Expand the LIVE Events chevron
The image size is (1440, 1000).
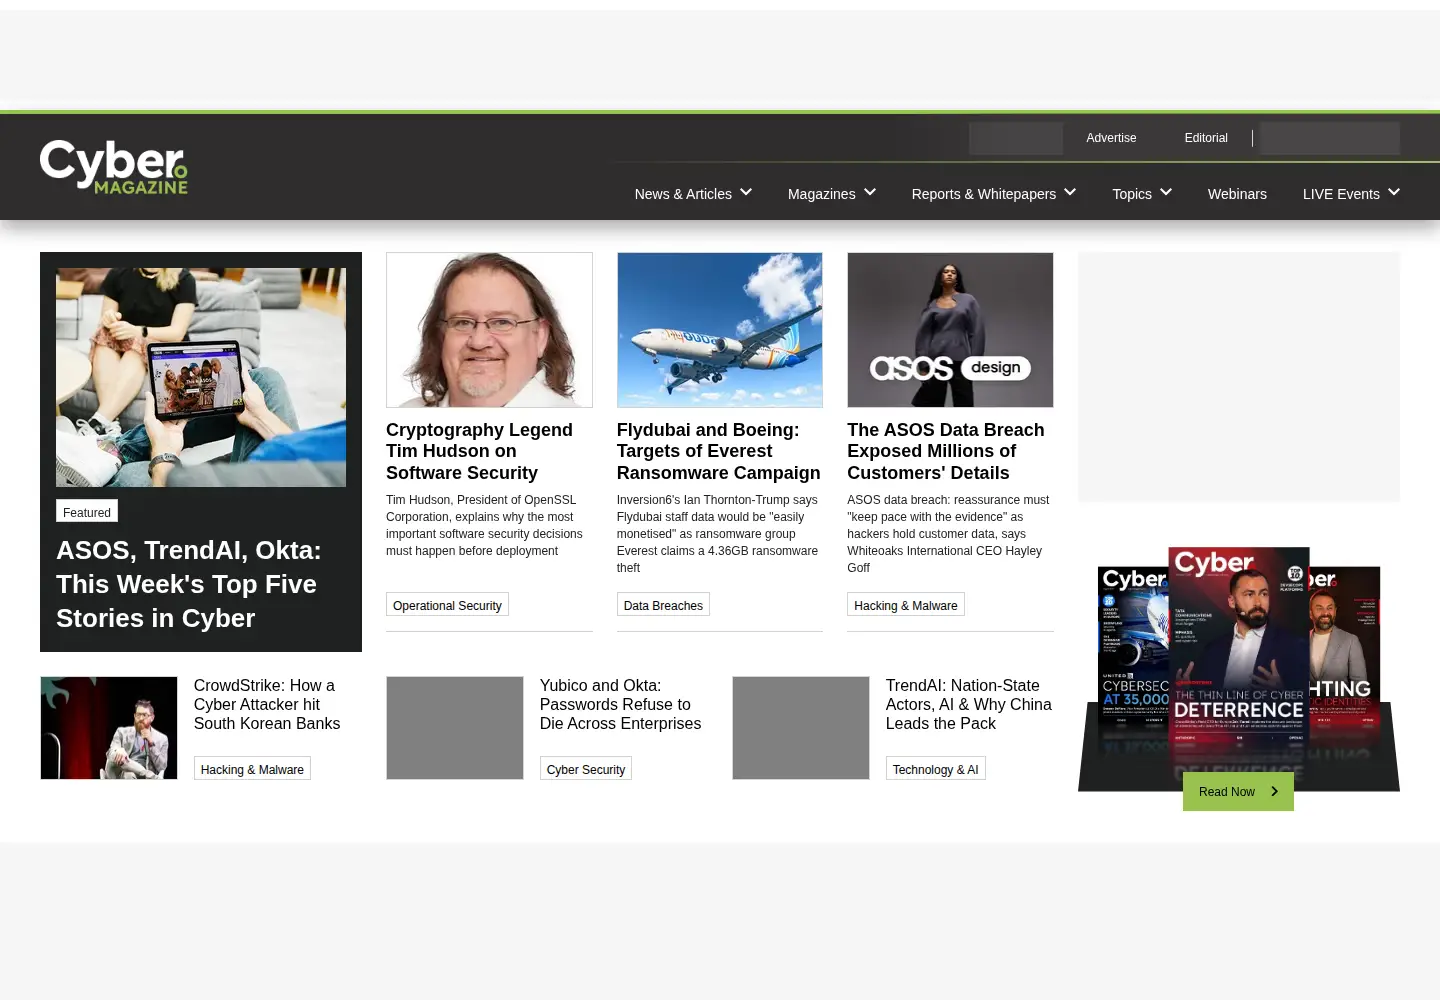click(1394, 192)
